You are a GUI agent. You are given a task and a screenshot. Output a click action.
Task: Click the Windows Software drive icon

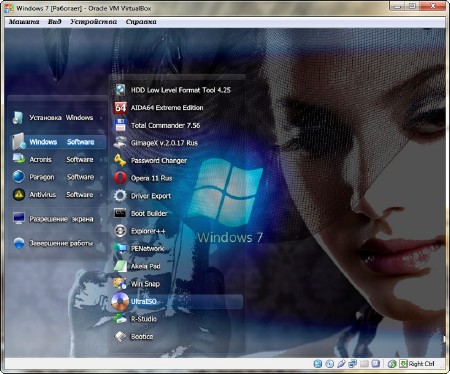[18, 142]
